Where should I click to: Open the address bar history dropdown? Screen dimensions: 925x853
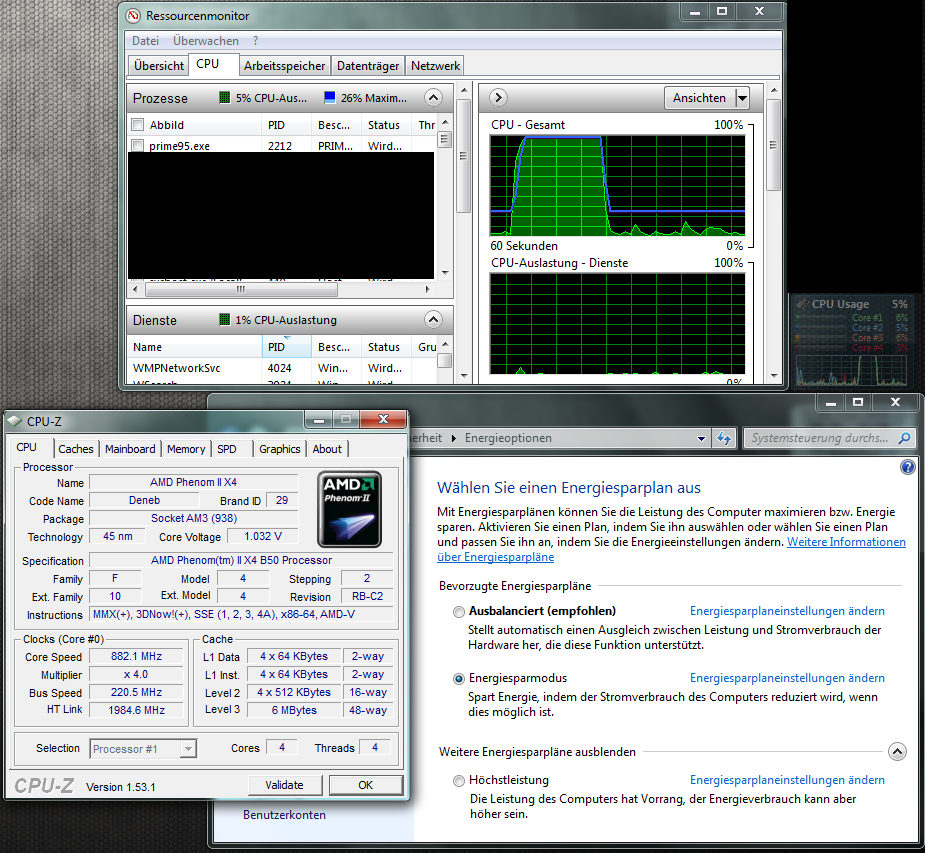[701, 438]
